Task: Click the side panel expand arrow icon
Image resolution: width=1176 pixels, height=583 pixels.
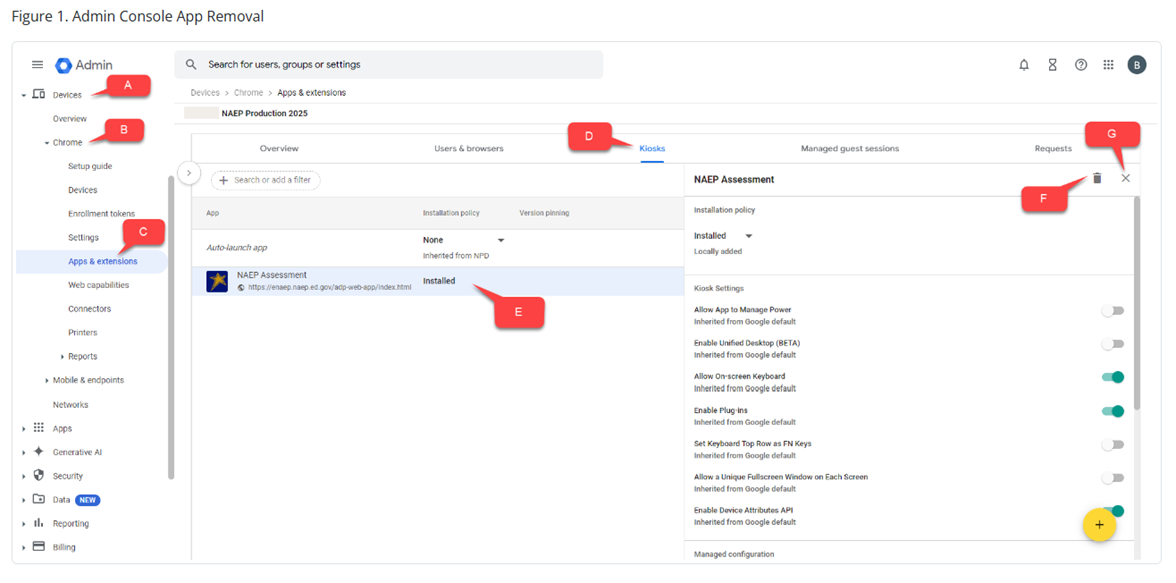Action: [x=189, y=173]
